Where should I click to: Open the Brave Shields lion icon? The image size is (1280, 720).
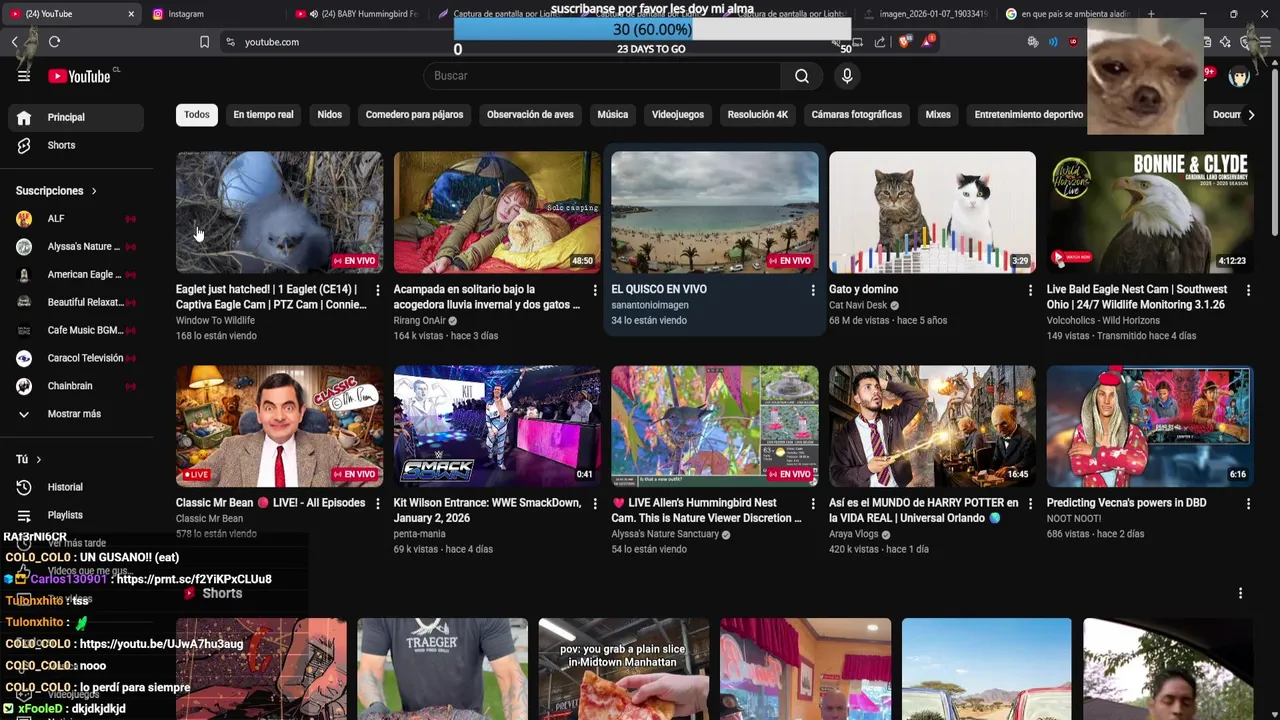pos(905,42)
